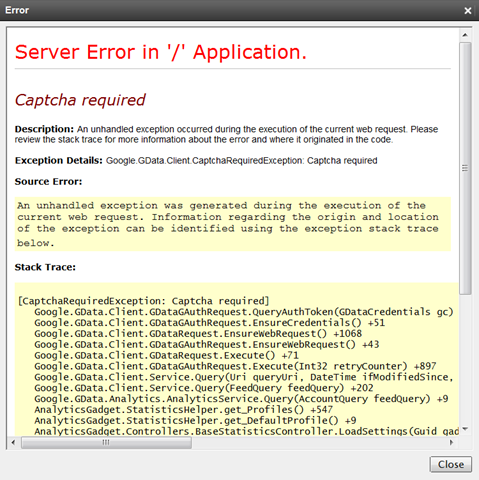This screenshot has height=480, width=479.
Task: Click the 'EnsureCredentials() +51' stack line
Action: 210,323
